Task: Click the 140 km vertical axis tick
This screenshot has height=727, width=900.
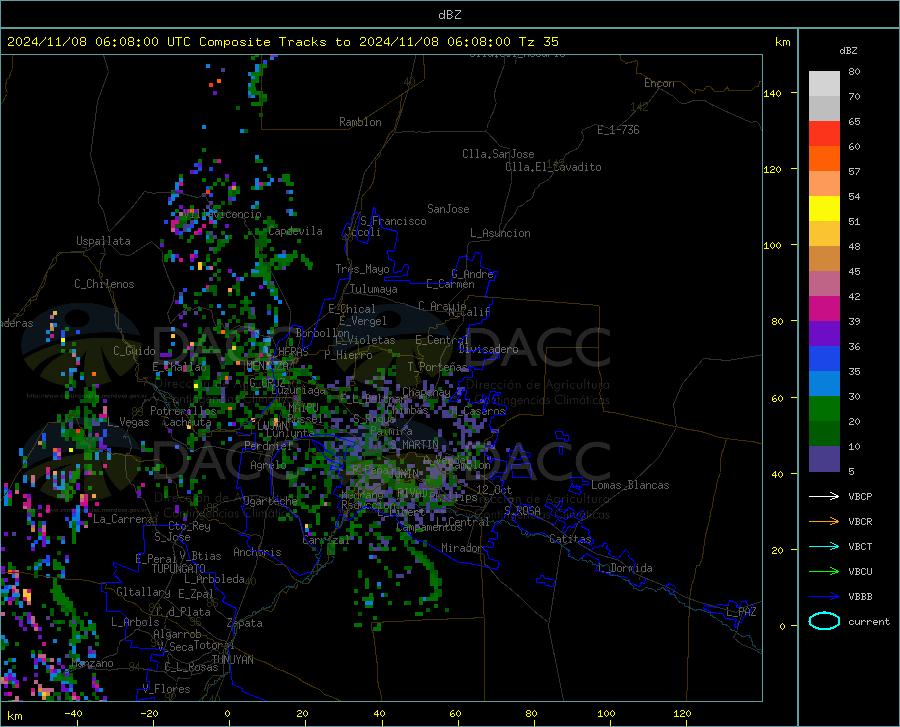Action: pyautogui.click(x=773, y=93)
